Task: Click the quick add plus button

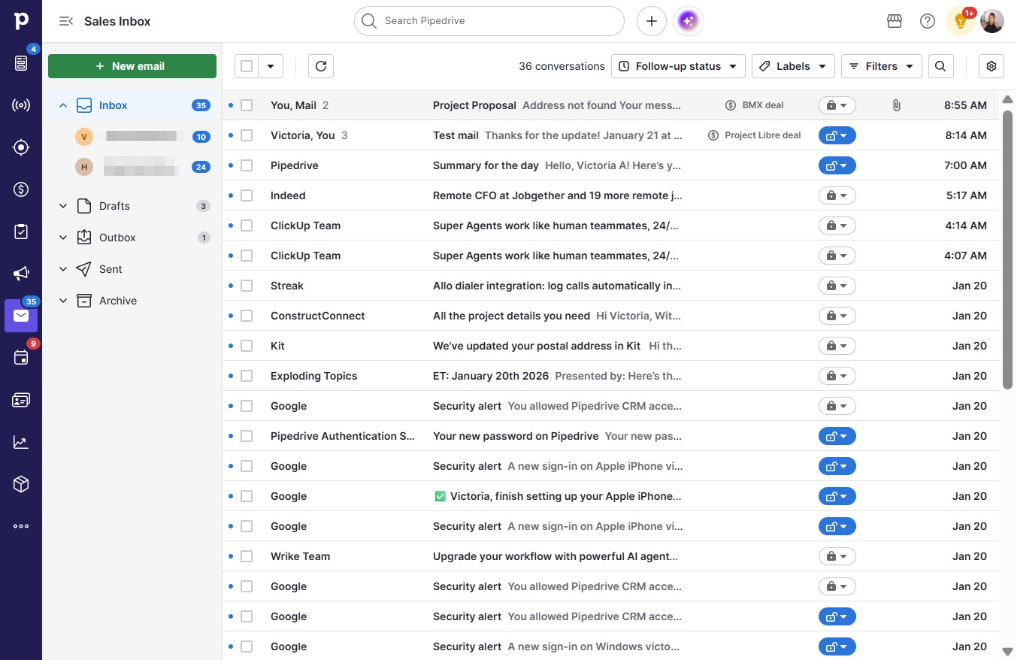Action: click(651, 21)
